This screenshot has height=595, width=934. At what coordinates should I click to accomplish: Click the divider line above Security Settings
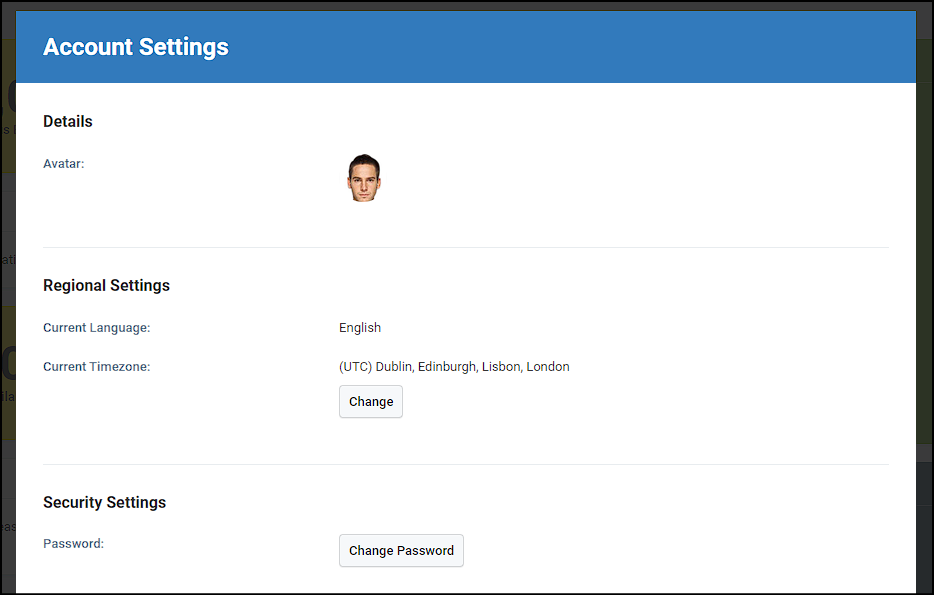pos(466,465)
